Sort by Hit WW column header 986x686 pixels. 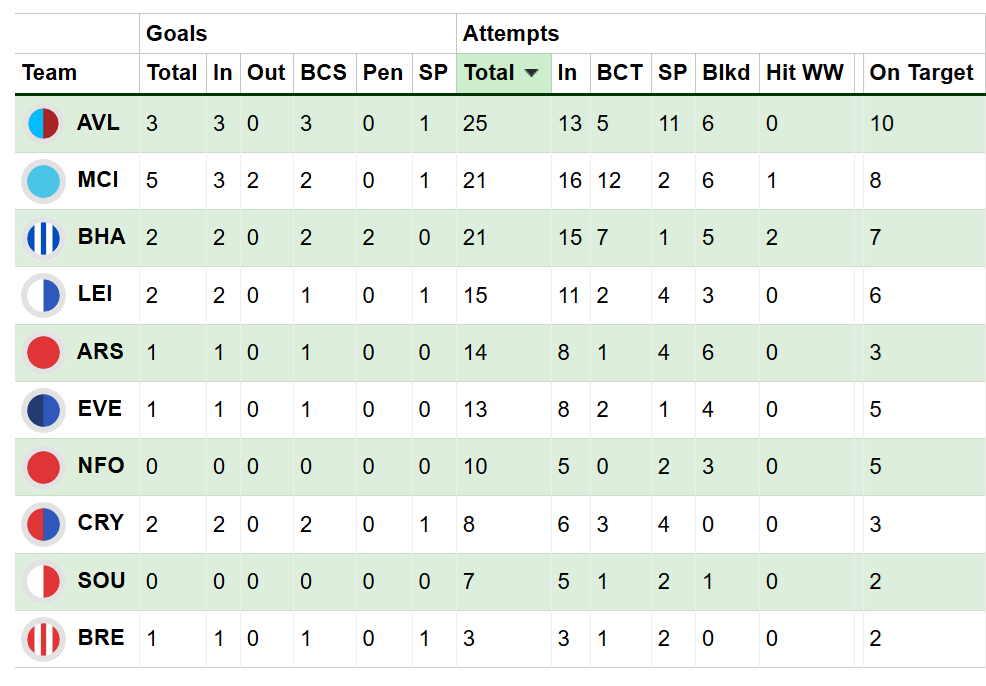pos(804,73)
